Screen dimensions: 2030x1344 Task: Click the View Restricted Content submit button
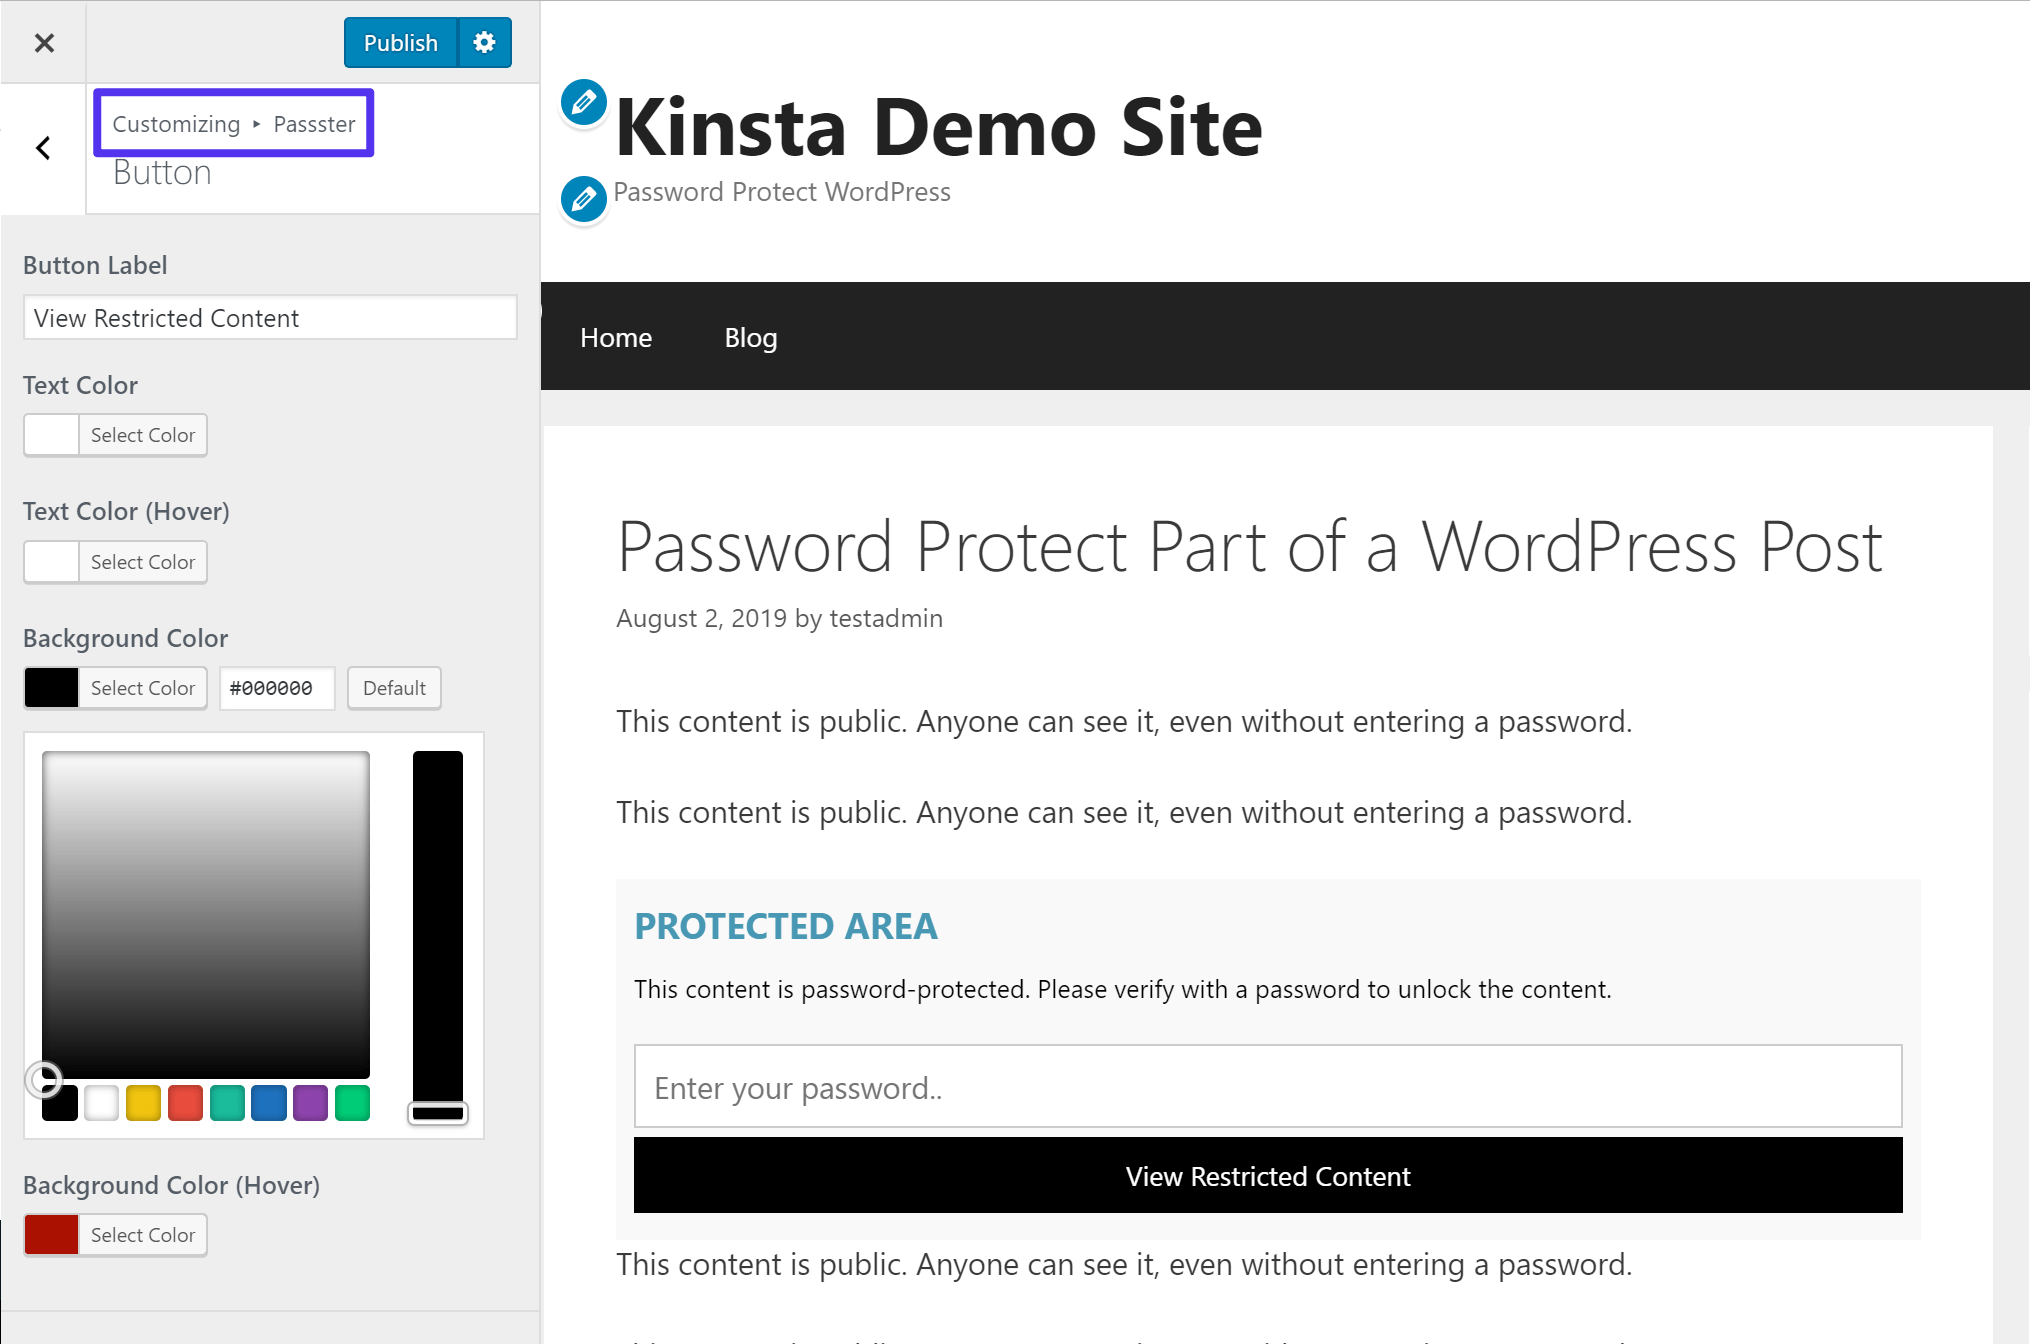pos(1267,1176)
